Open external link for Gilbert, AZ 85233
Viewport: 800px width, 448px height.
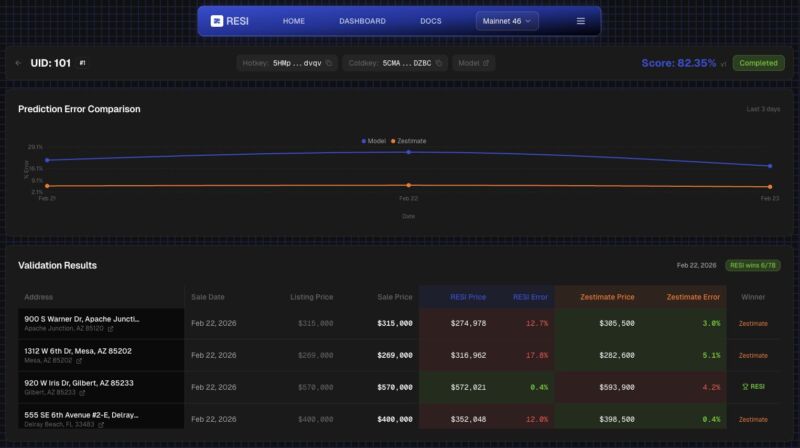(84, 392)
